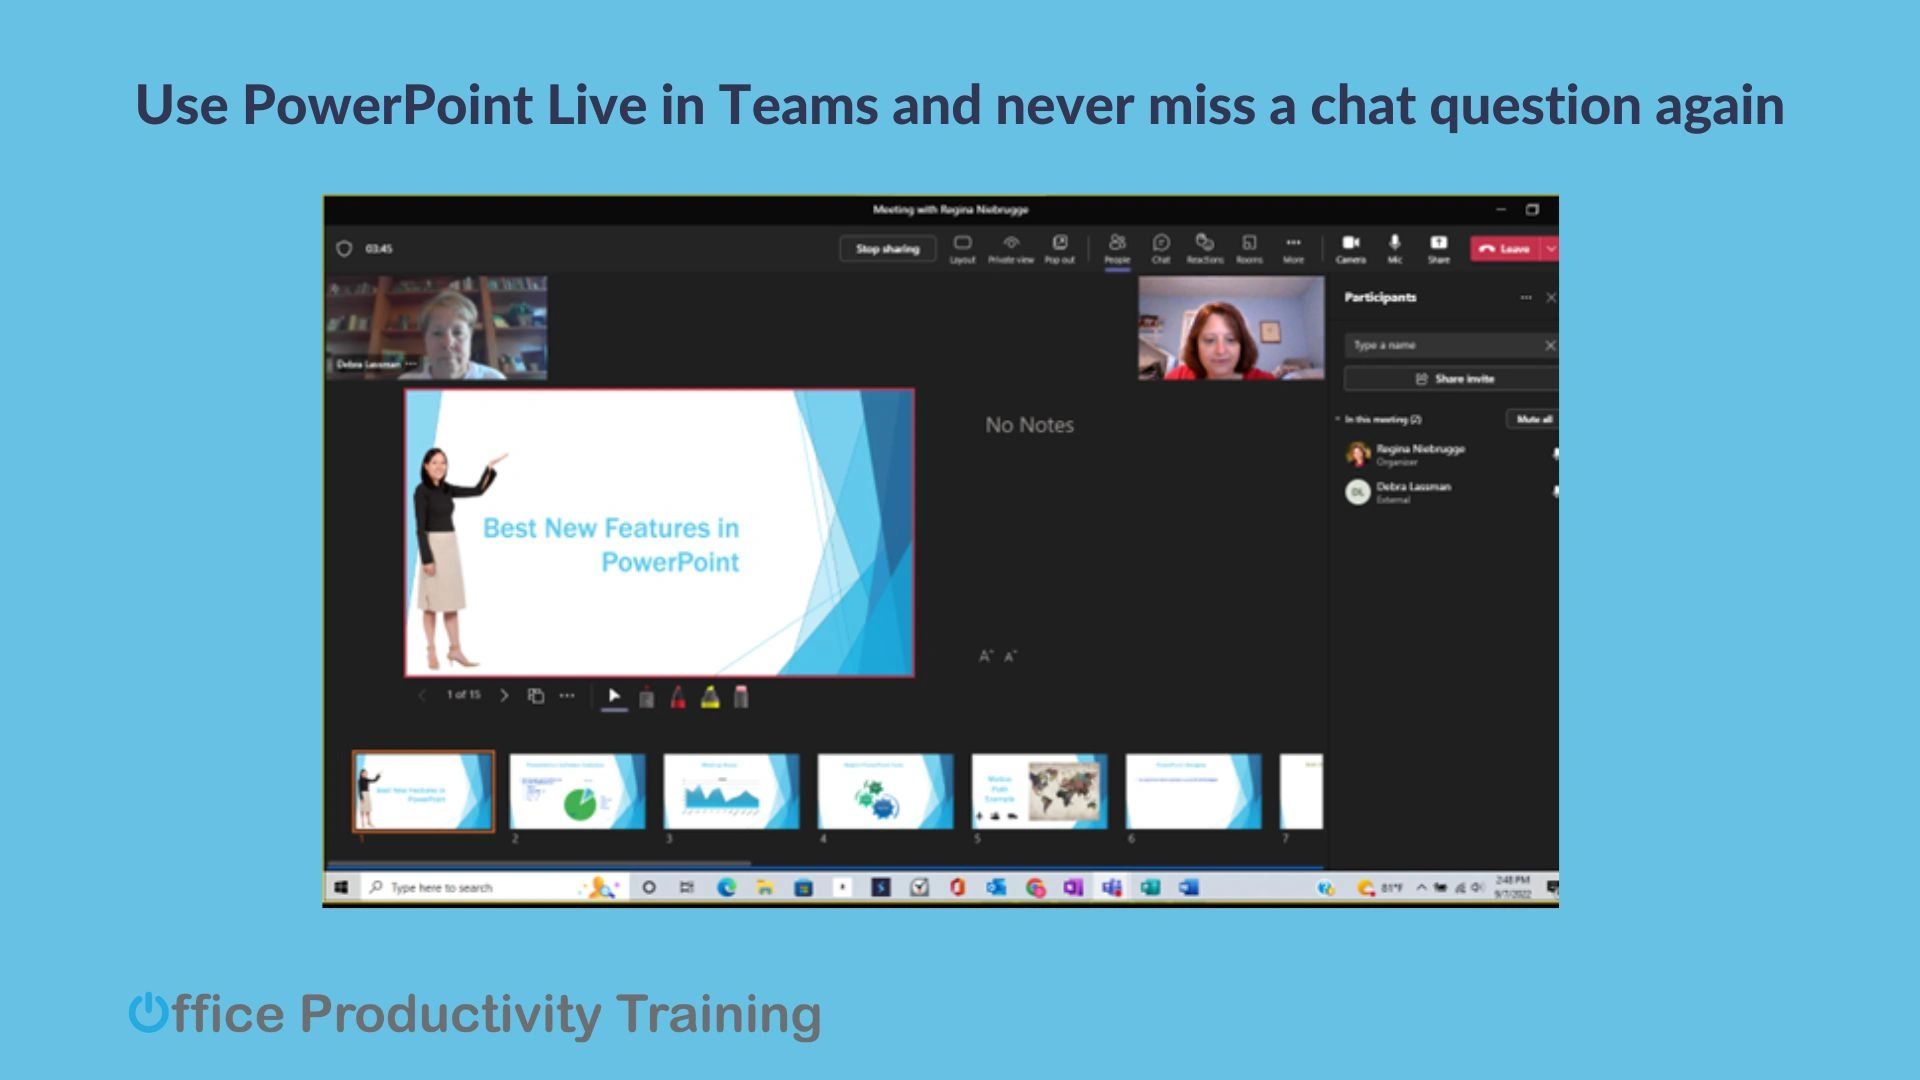Screen dimensions: 1920x1080
Task: Open breakout Rooms
Action: (x=1248, y=248)
